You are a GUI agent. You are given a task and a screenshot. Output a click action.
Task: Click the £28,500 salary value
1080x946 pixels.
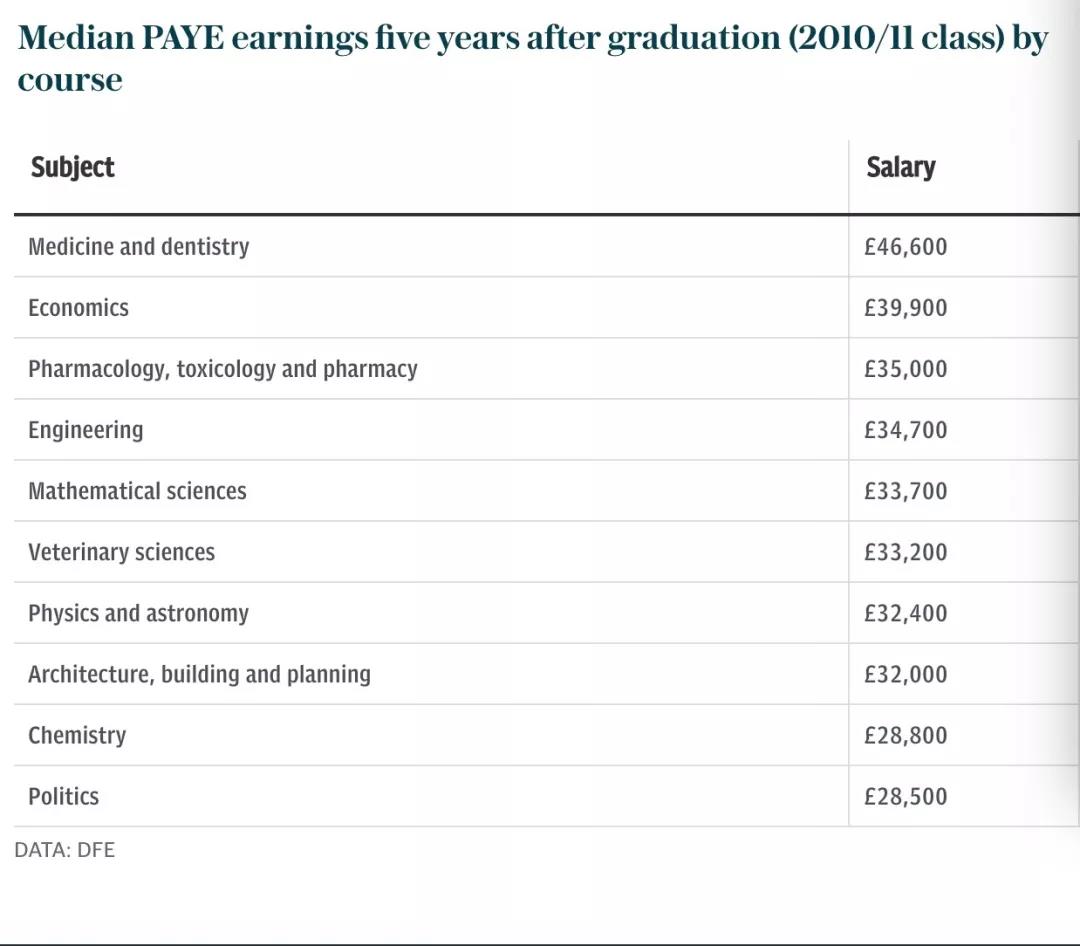[905, 796]
